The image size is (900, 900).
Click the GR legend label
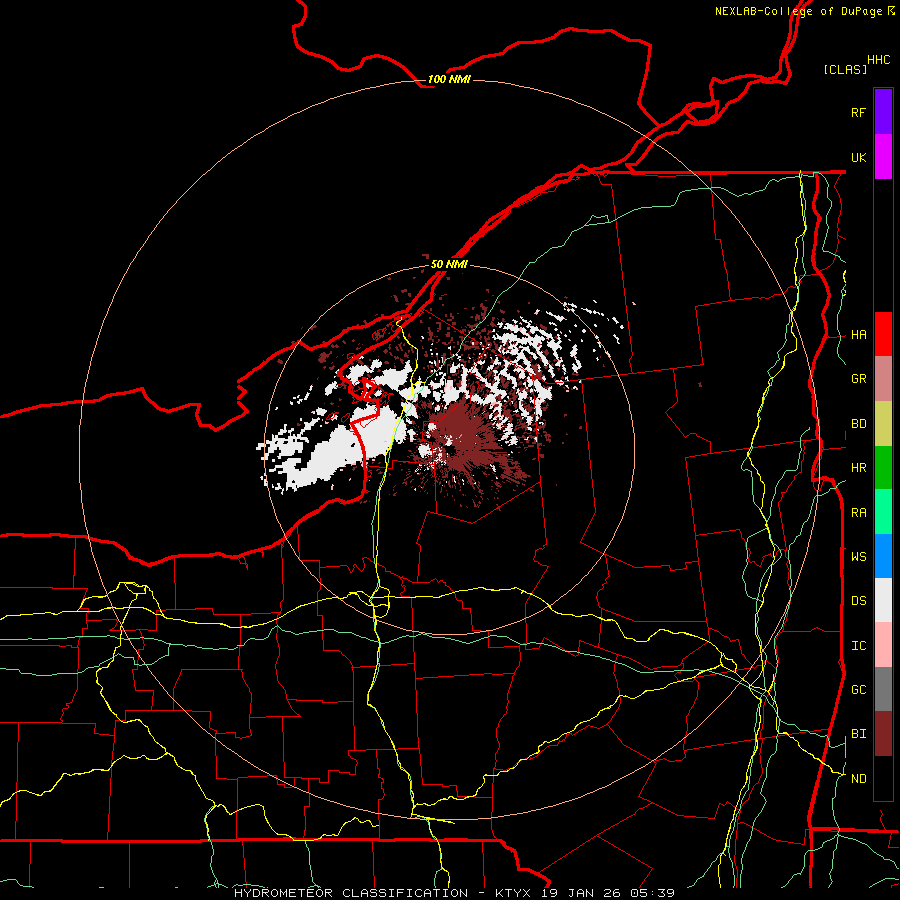click(858, 379)
